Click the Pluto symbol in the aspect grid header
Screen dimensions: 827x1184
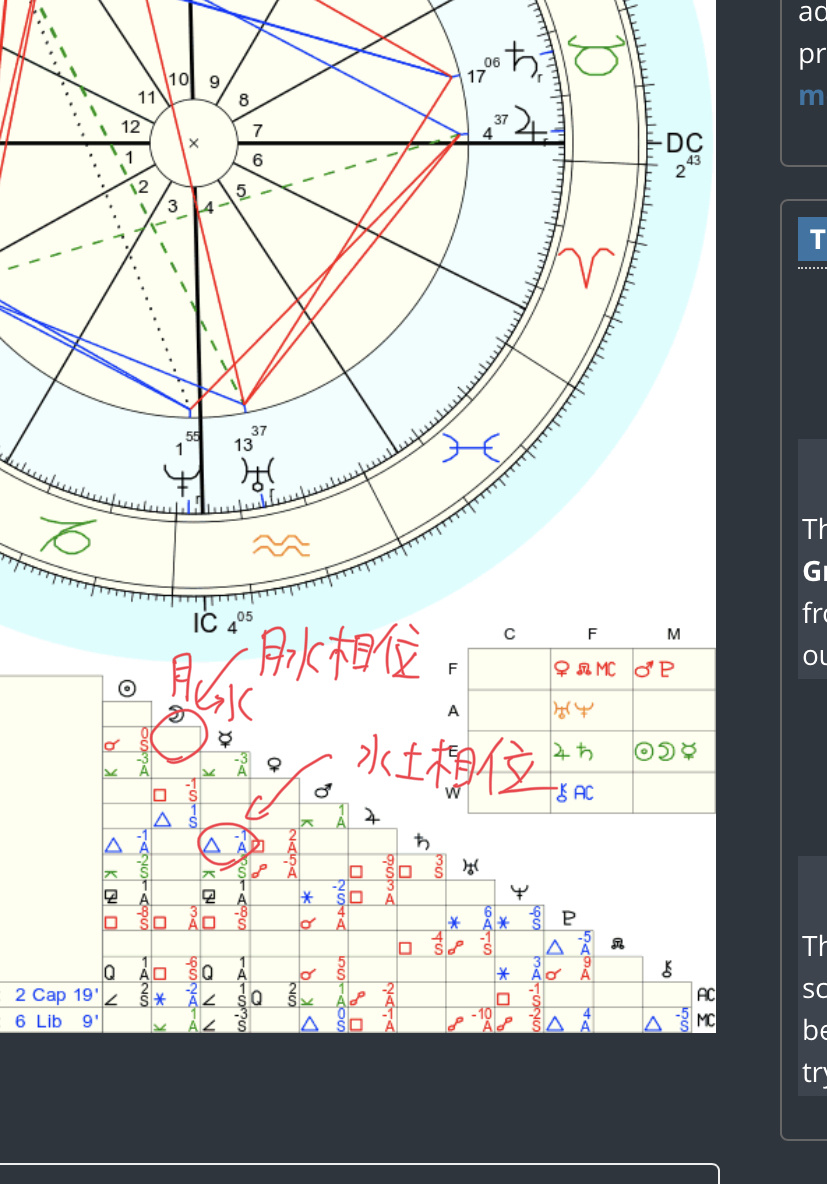(x=569, y=918)
